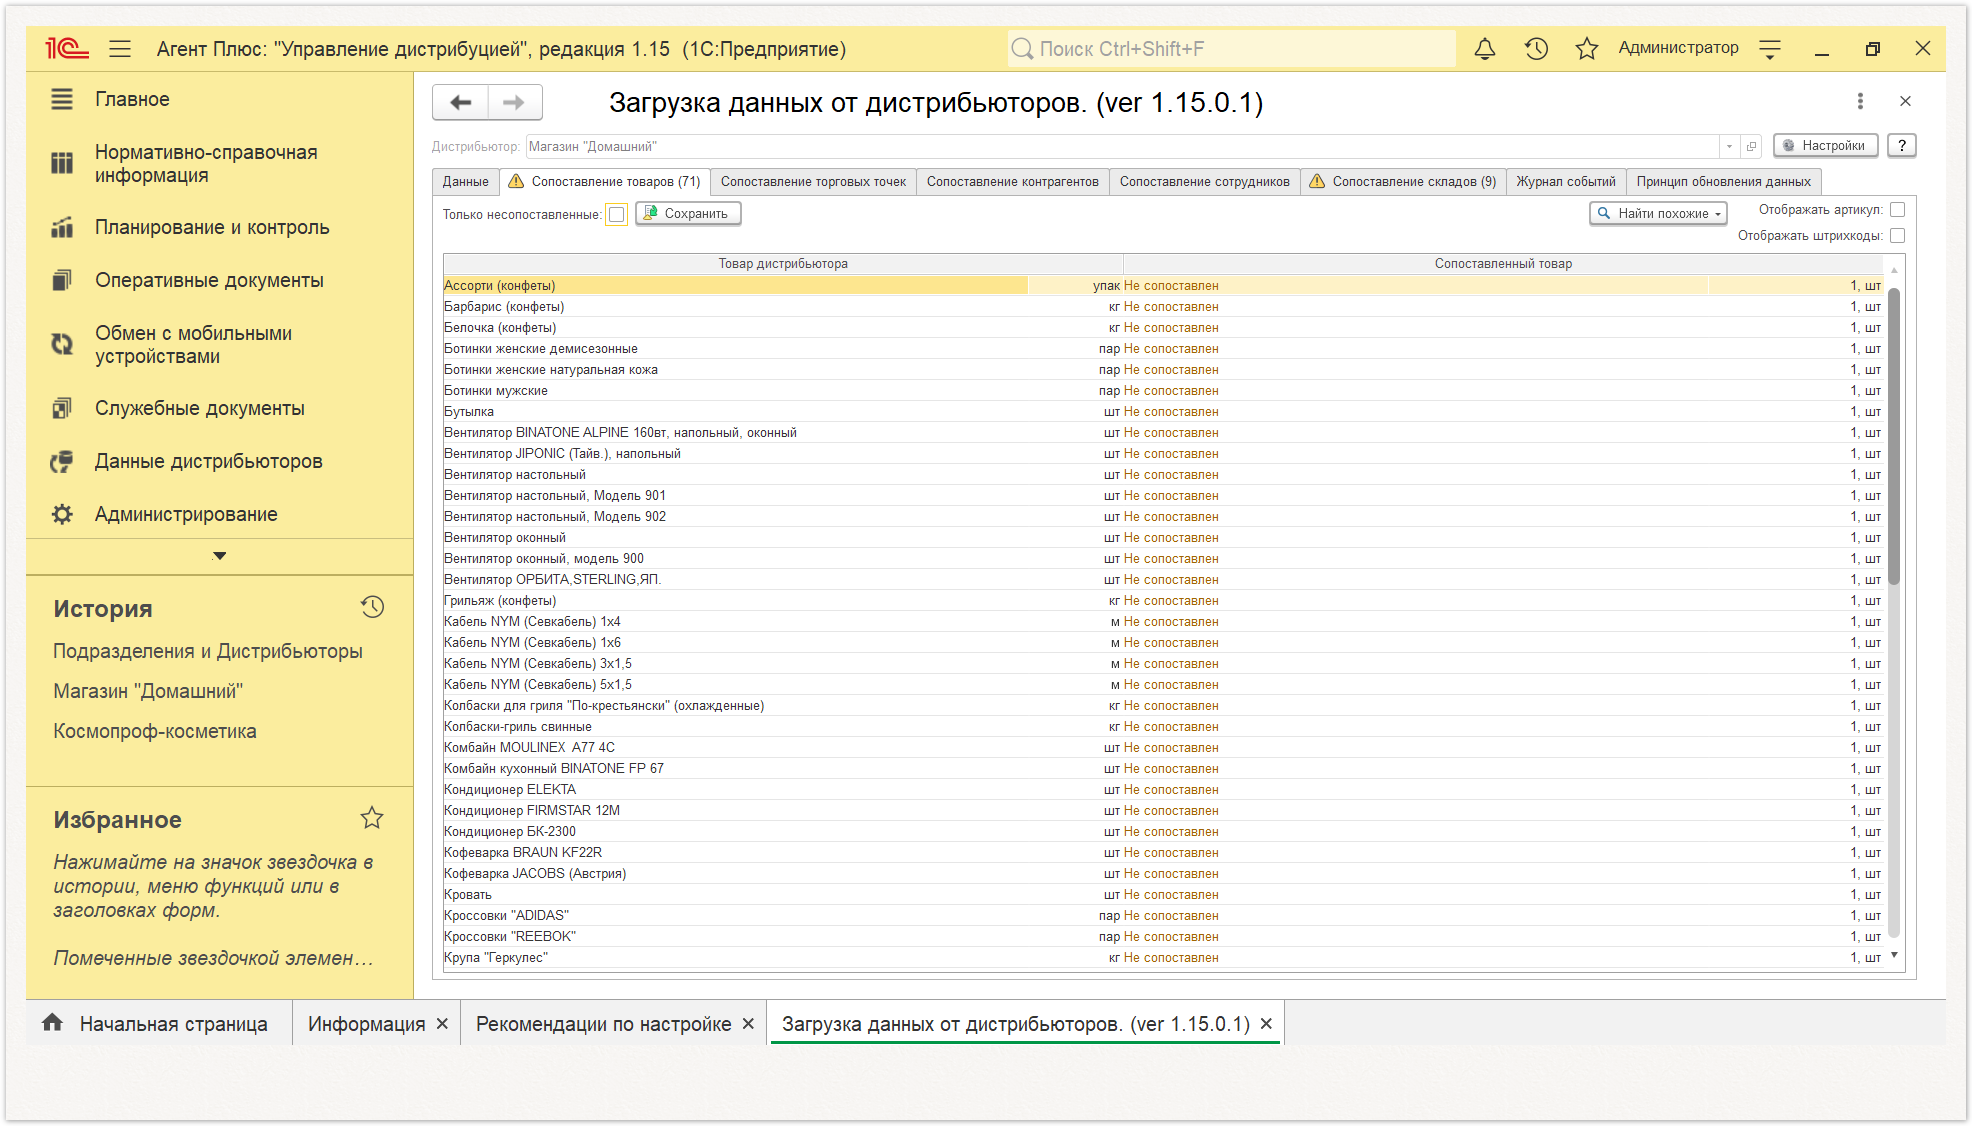Click the Оперативные документы icon
This screenshot has width=1972, height=1126.
click(62, 280)
